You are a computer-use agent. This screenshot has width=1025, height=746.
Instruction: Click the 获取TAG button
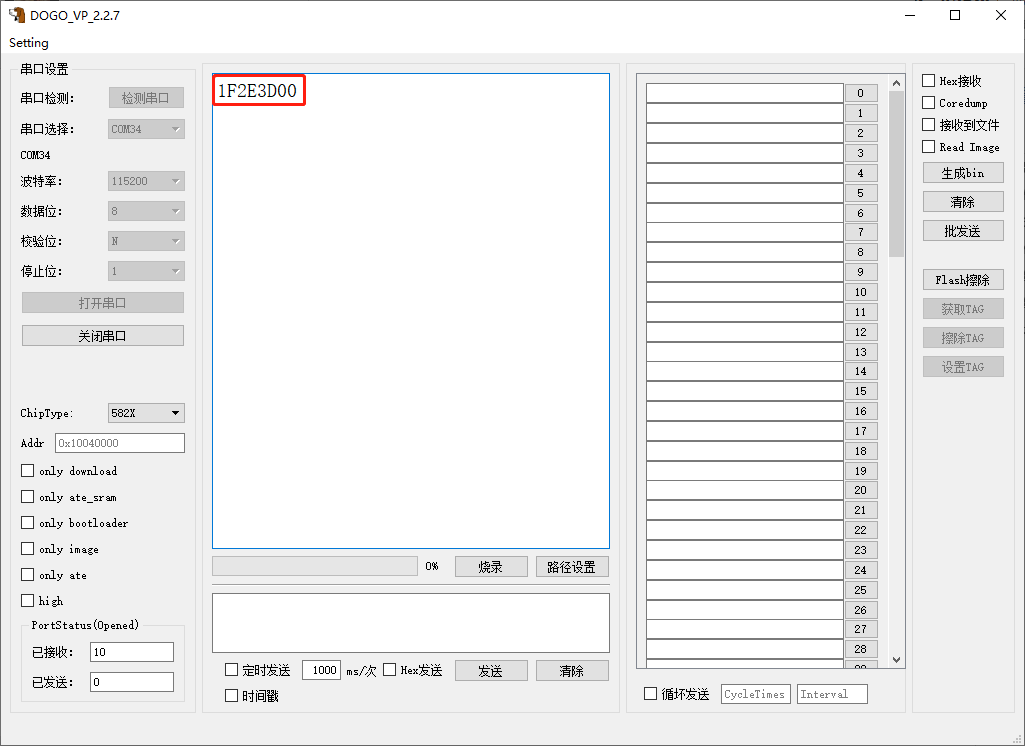963,309
